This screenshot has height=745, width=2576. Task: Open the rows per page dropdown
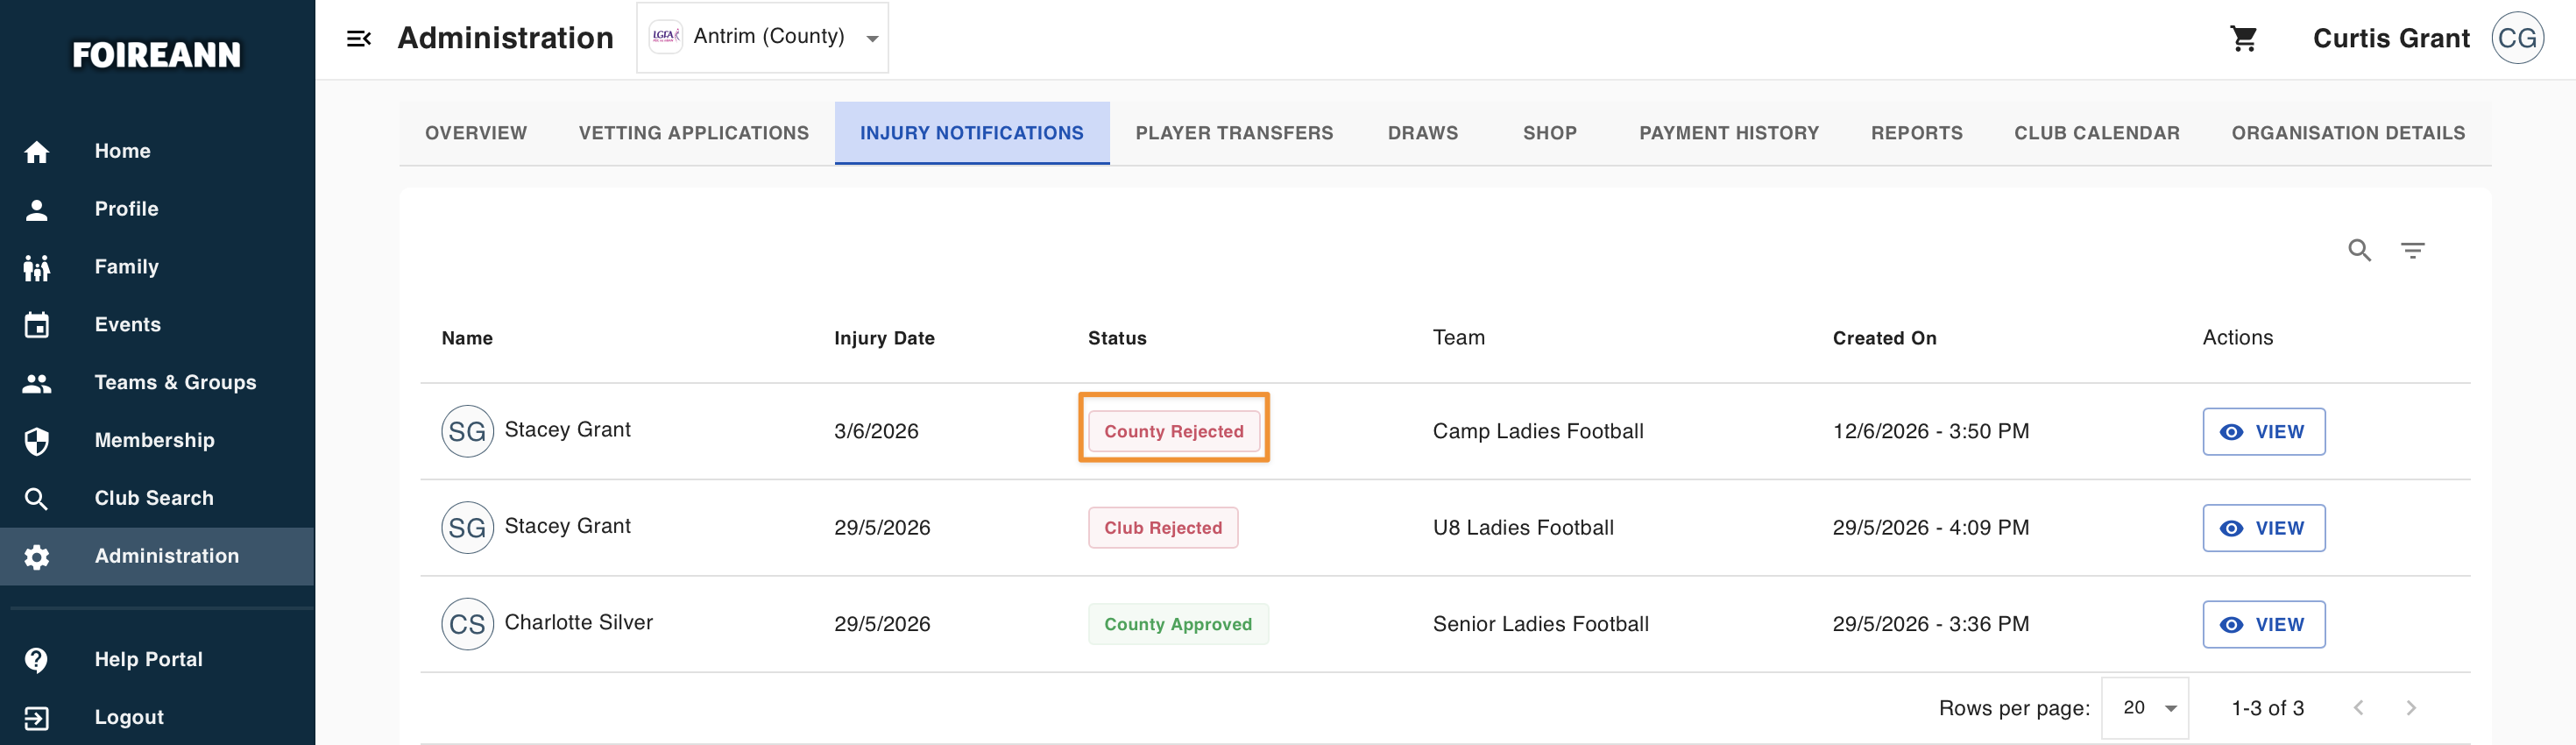point(2144,708)
